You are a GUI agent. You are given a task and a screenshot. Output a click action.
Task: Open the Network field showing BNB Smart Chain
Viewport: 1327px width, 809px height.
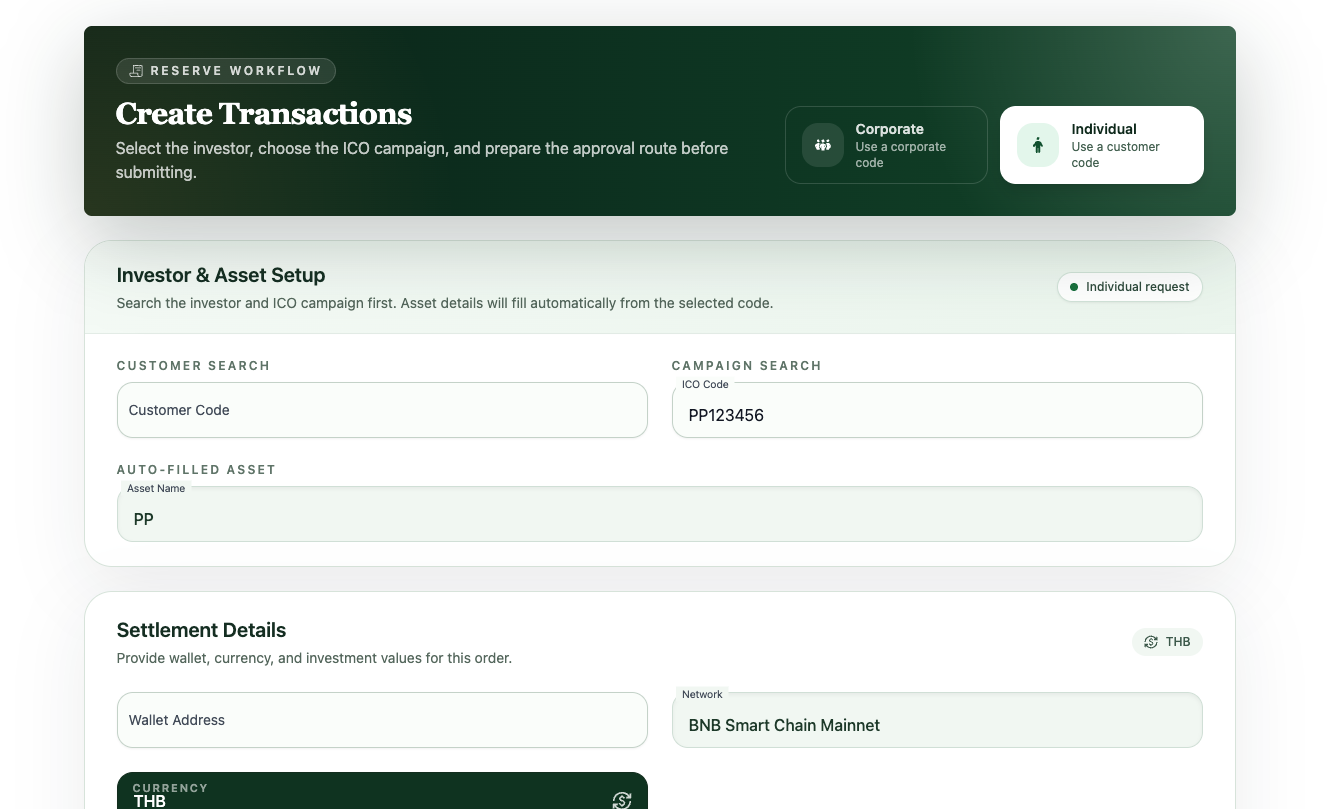coord(936,724)
